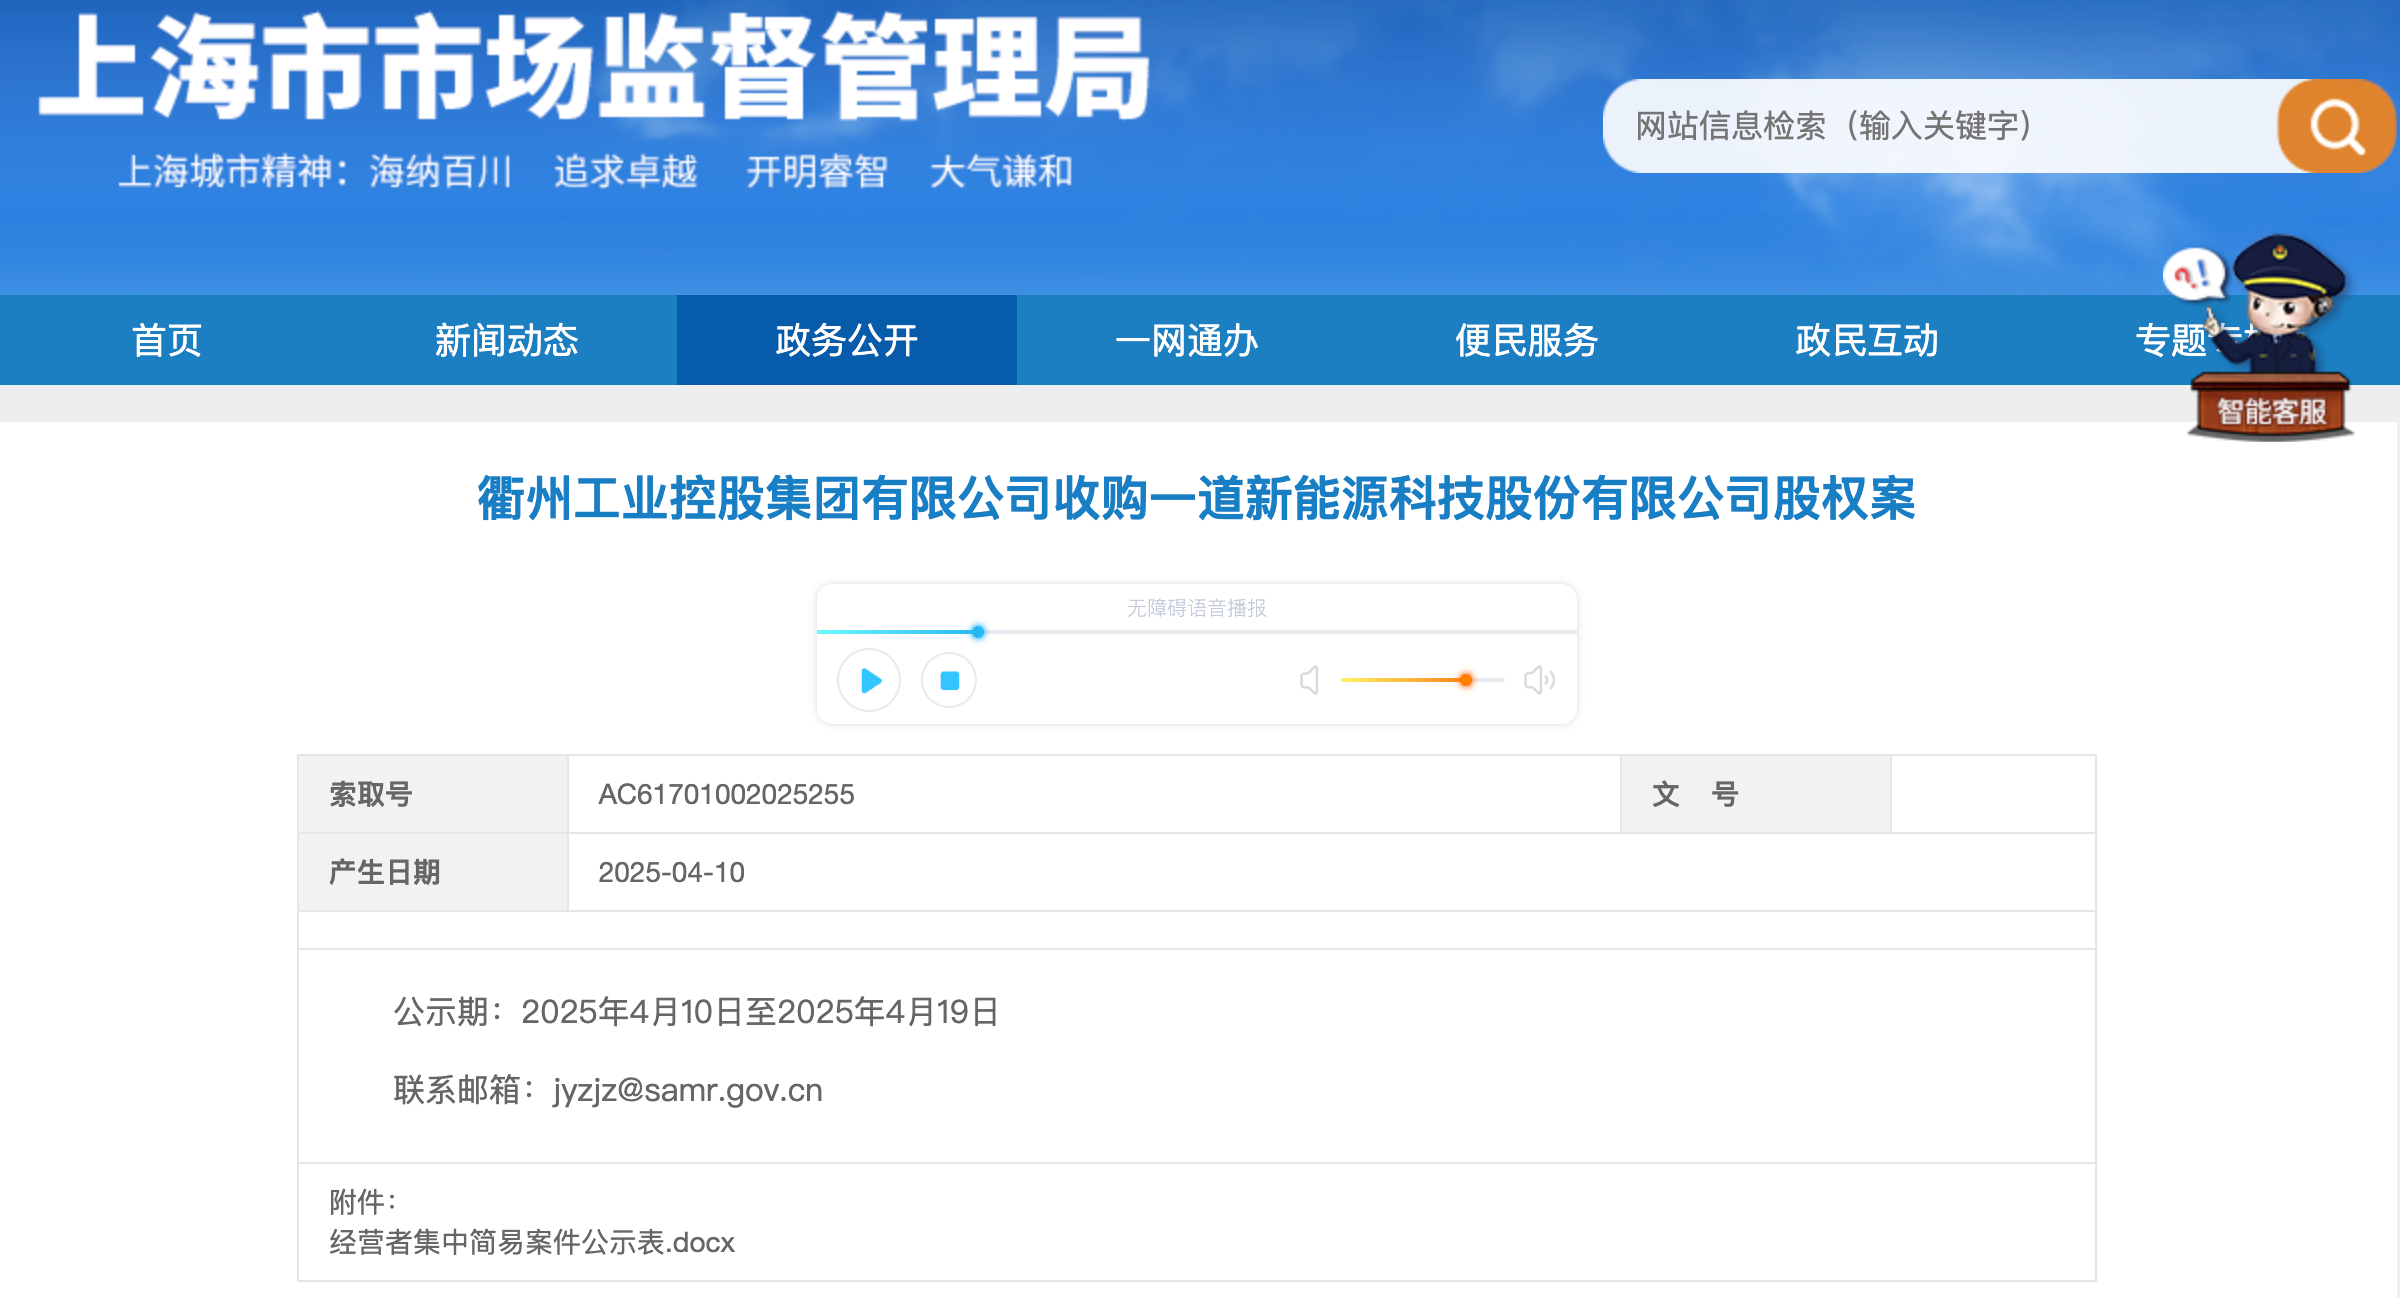Click the mascot's speech bubble icon
The image size is (2400, 1298).
click(2192, 274)
